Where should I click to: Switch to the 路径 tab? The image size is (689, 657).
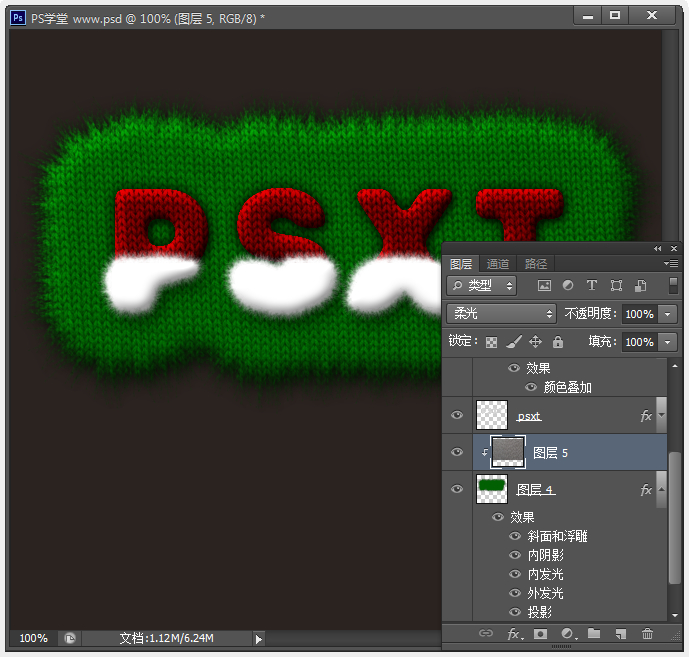[536, 264]
